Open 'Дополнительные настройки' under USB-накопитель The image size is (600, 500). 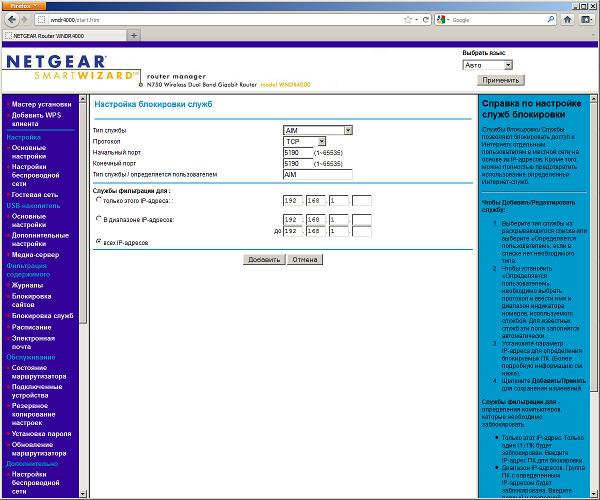40,239
